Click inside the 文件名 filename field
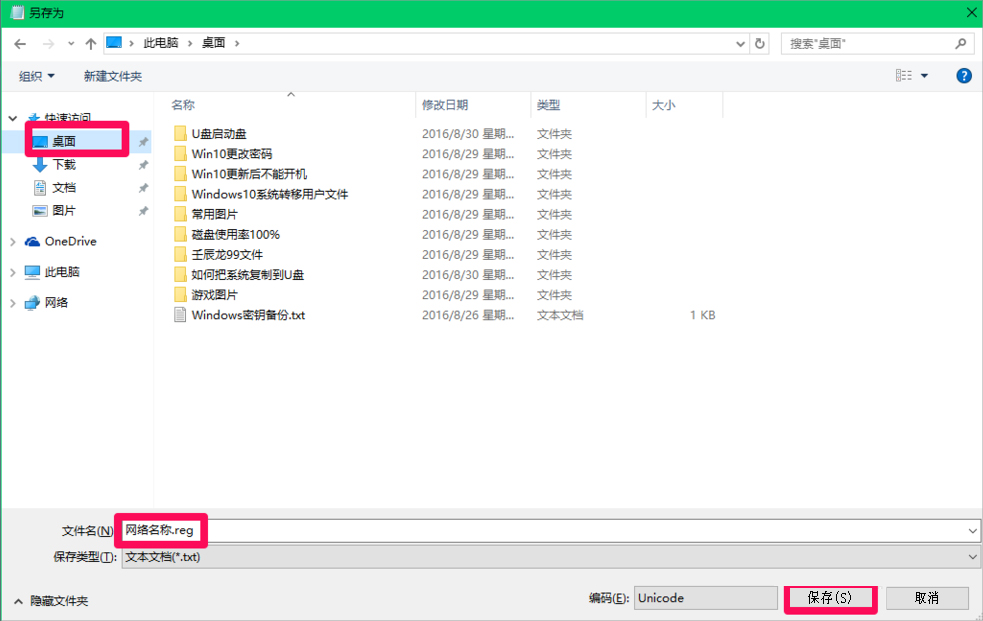This screenshot has height=621, width=983. tap(300, 530)
